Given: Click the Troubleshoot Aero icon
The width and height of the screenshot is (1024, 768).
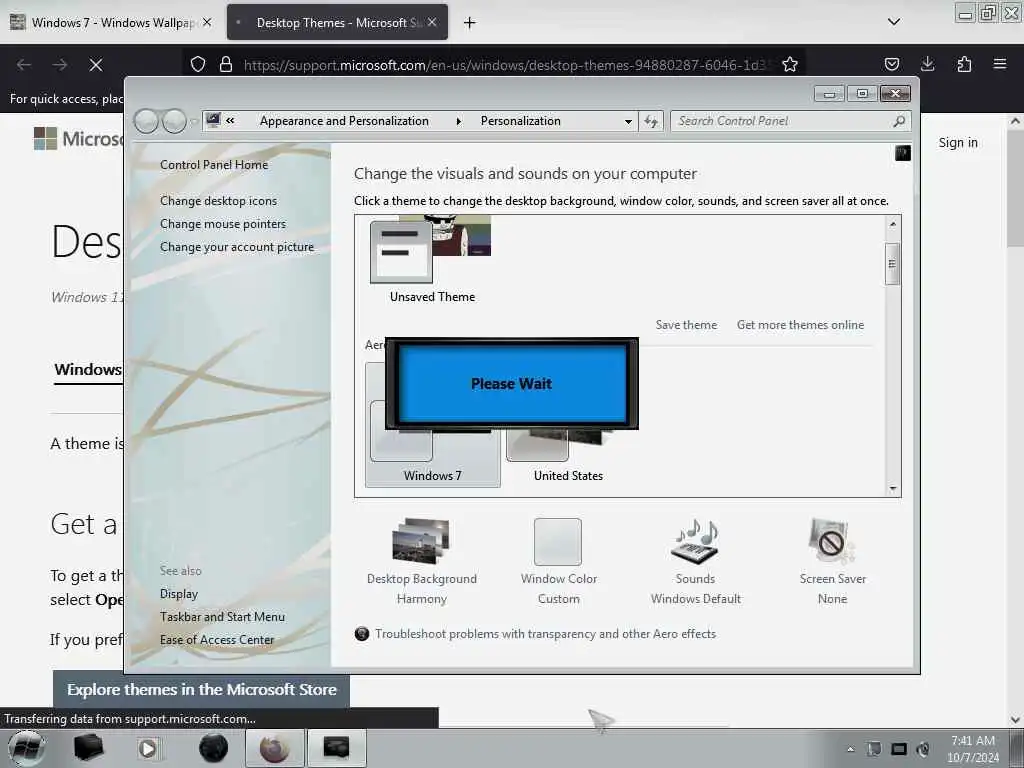Looking at the screenshot, I should click(362, 633).
